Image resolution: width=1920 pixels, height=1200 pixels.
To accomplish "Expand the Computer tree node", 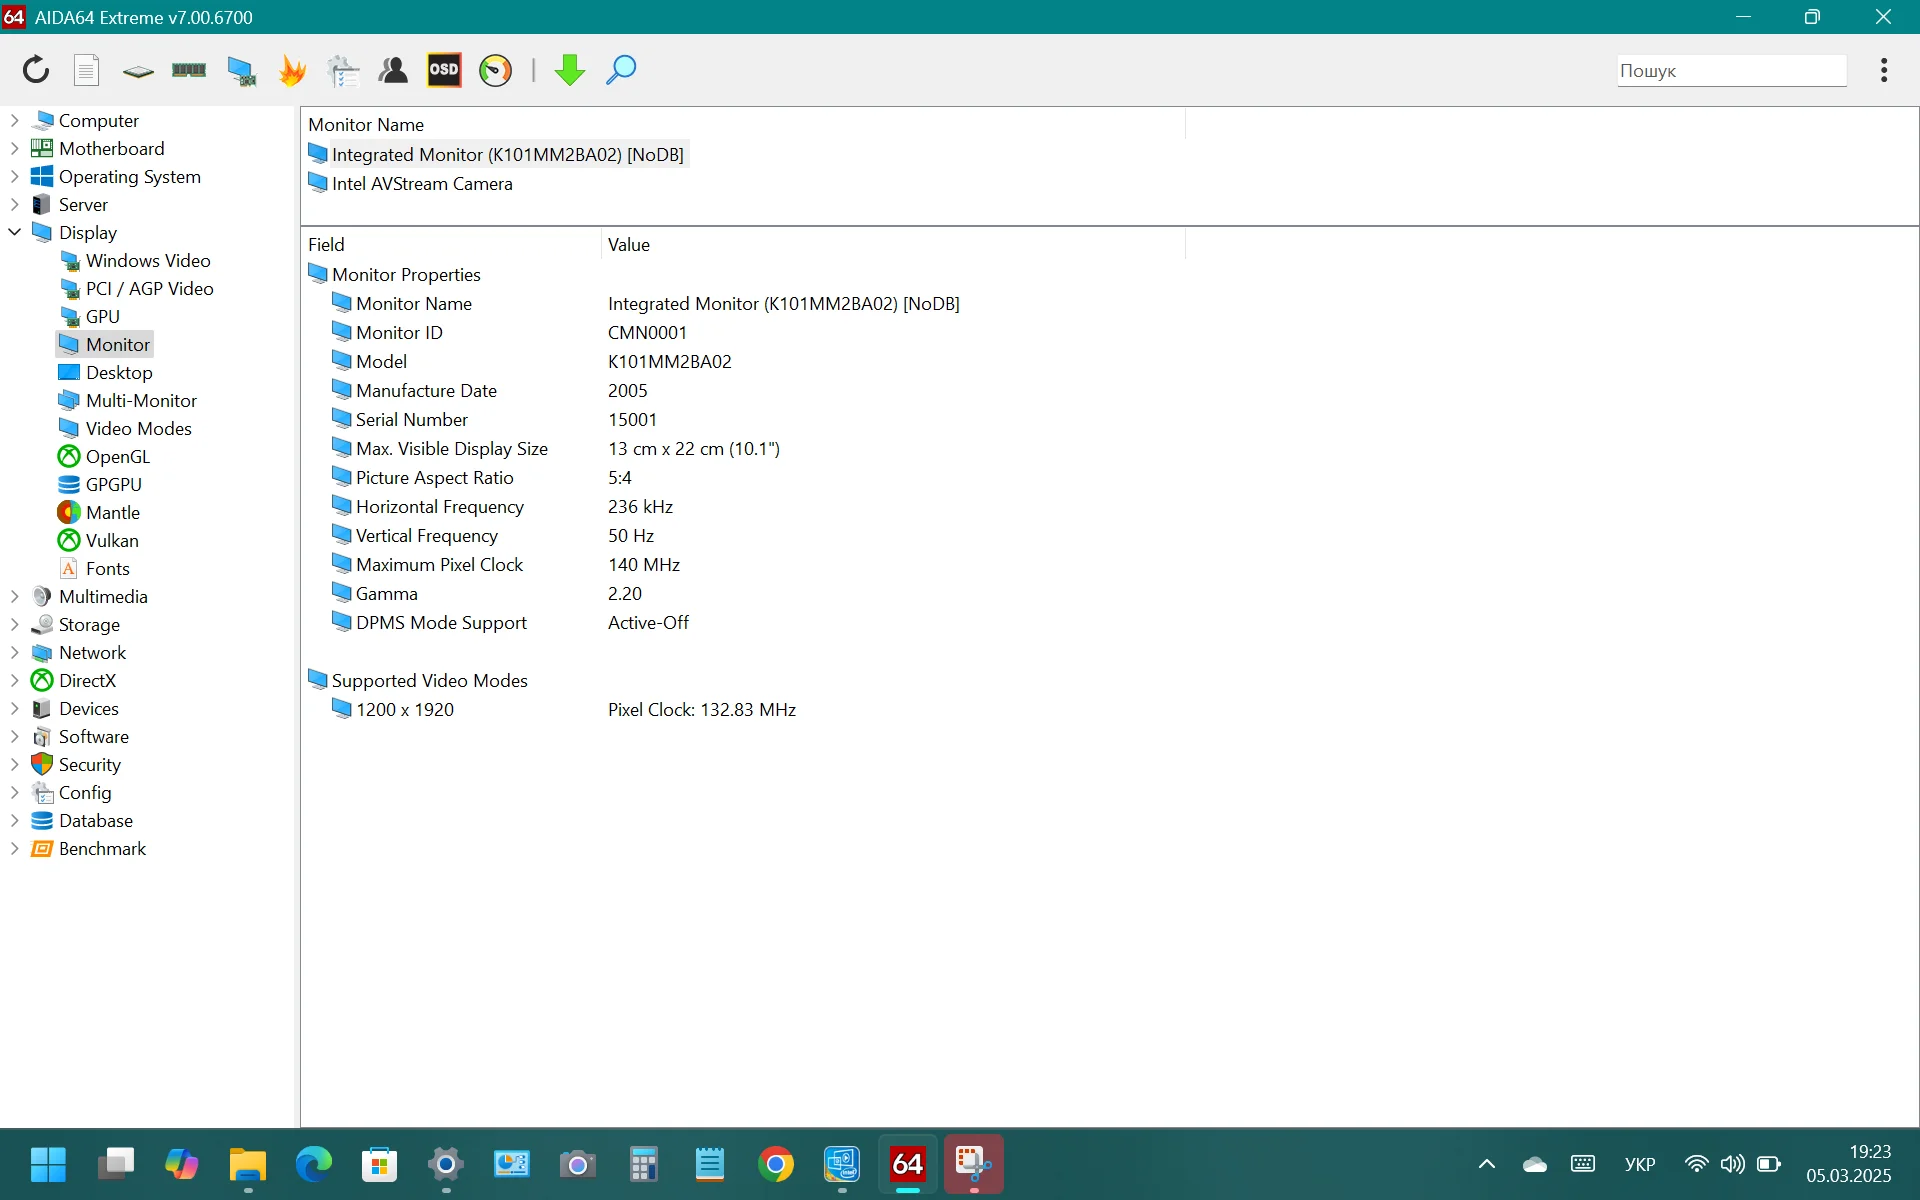I will coord(15,120).
